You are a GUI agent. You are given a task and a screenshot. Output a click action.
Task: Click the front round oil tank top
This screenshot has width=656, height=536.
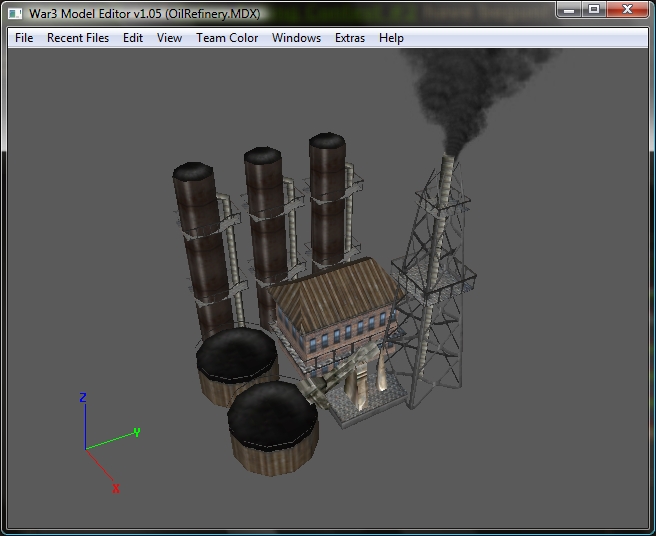[273, 414]
